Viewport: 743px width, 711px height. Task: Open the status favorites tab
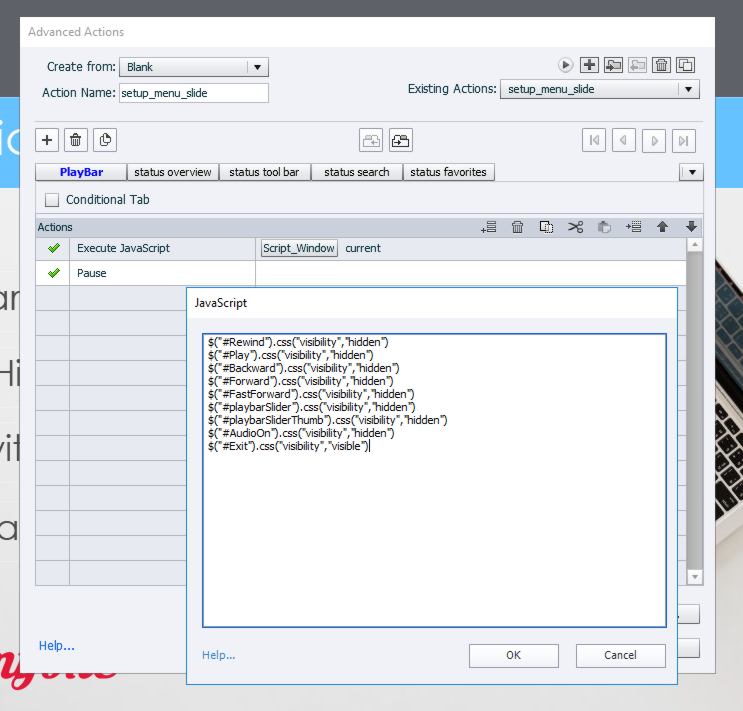[448, 172]
